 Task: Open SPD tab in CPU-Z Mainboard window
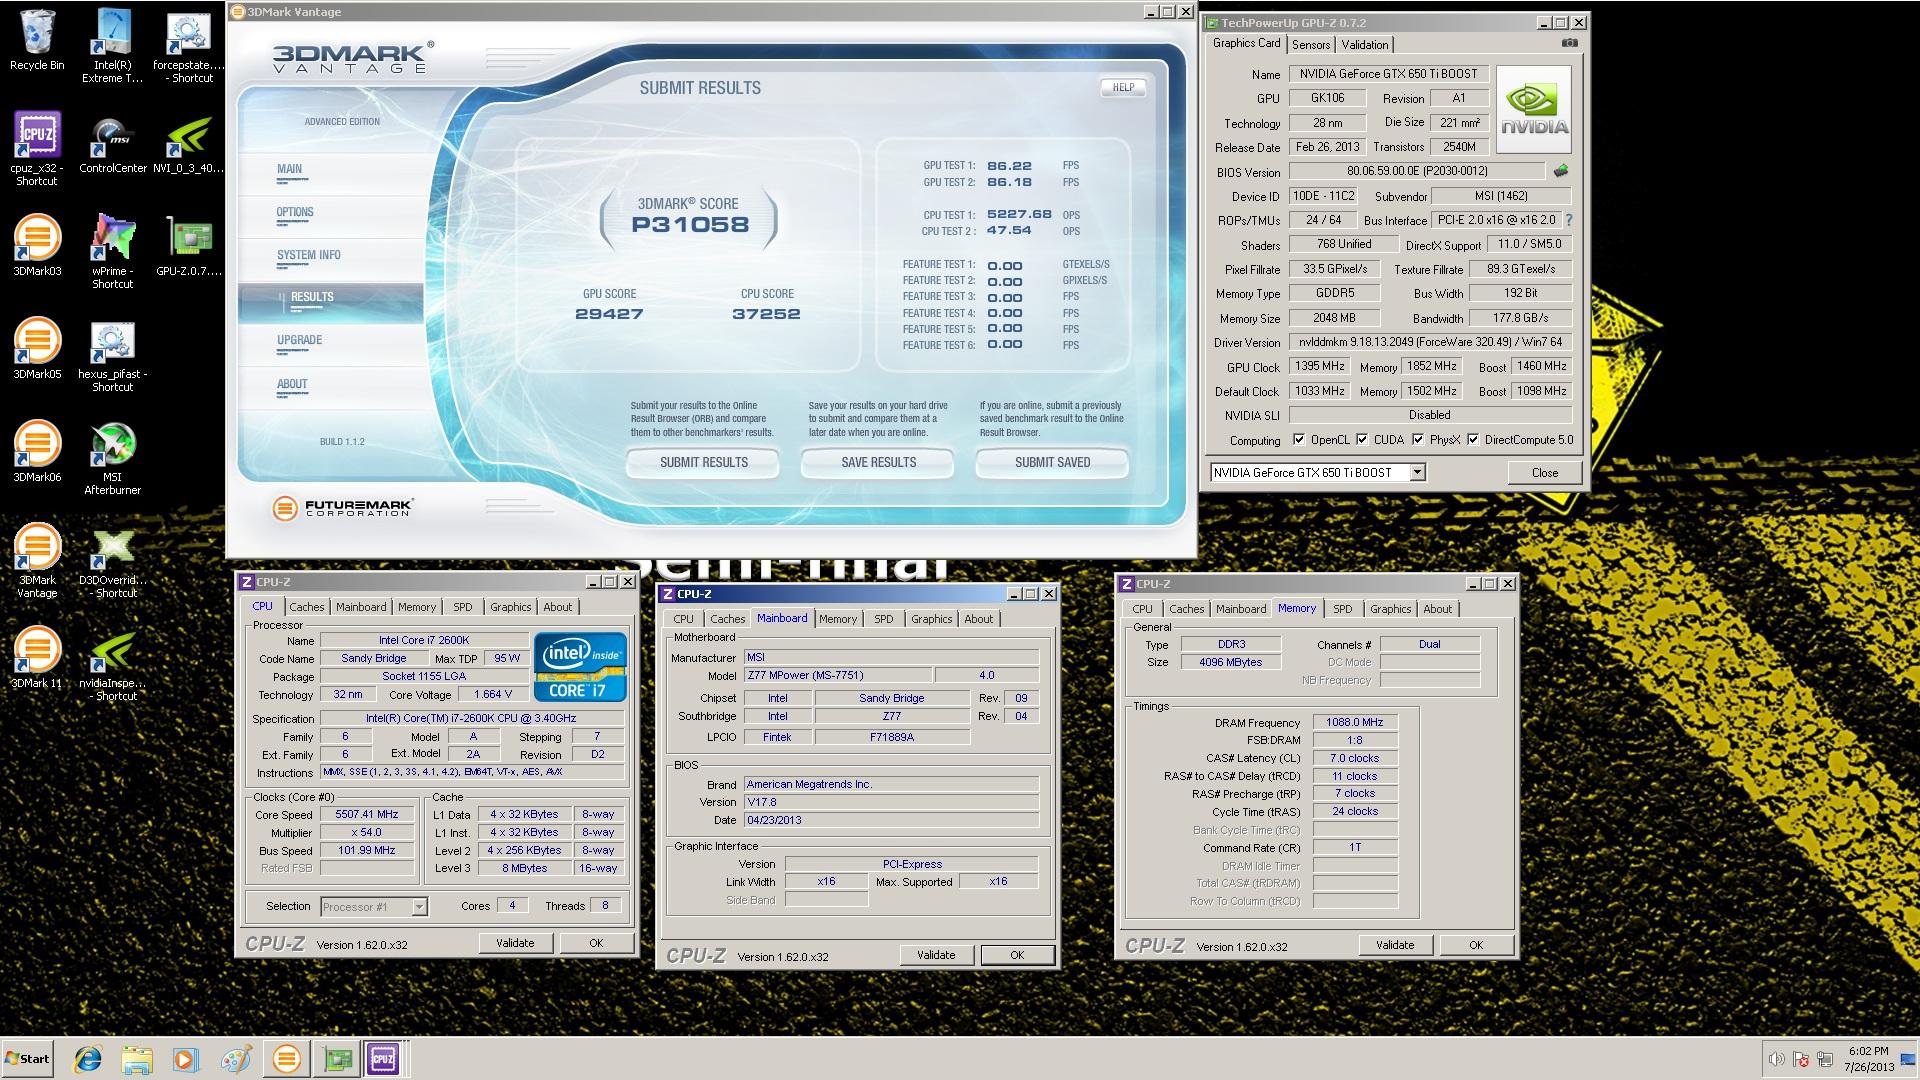click(883, 619)
